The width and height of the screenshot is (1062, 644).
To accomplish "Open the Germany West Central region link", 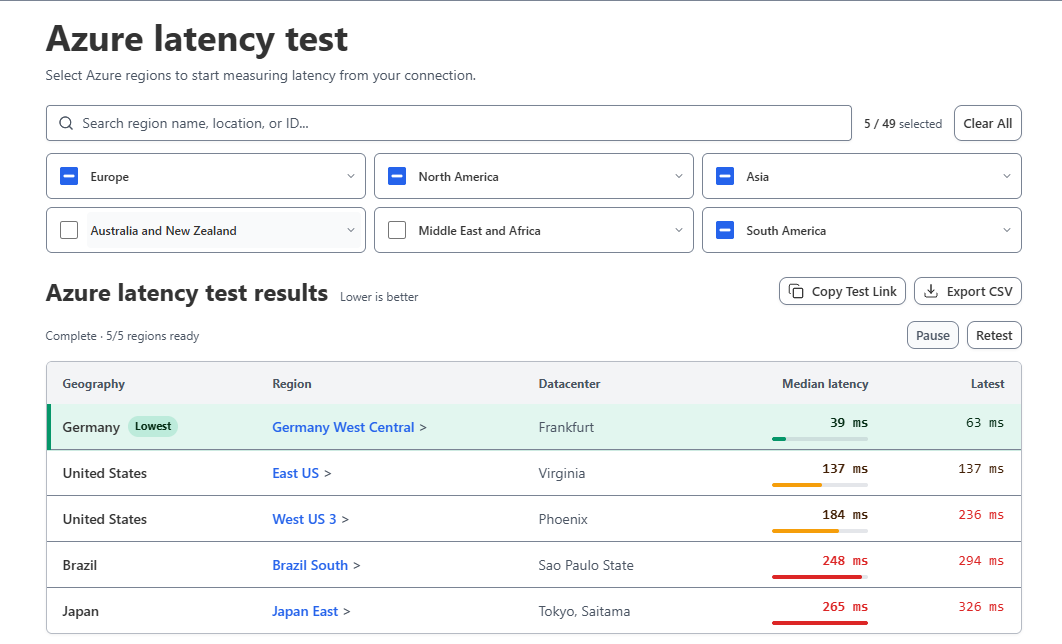I will [343, 427].
